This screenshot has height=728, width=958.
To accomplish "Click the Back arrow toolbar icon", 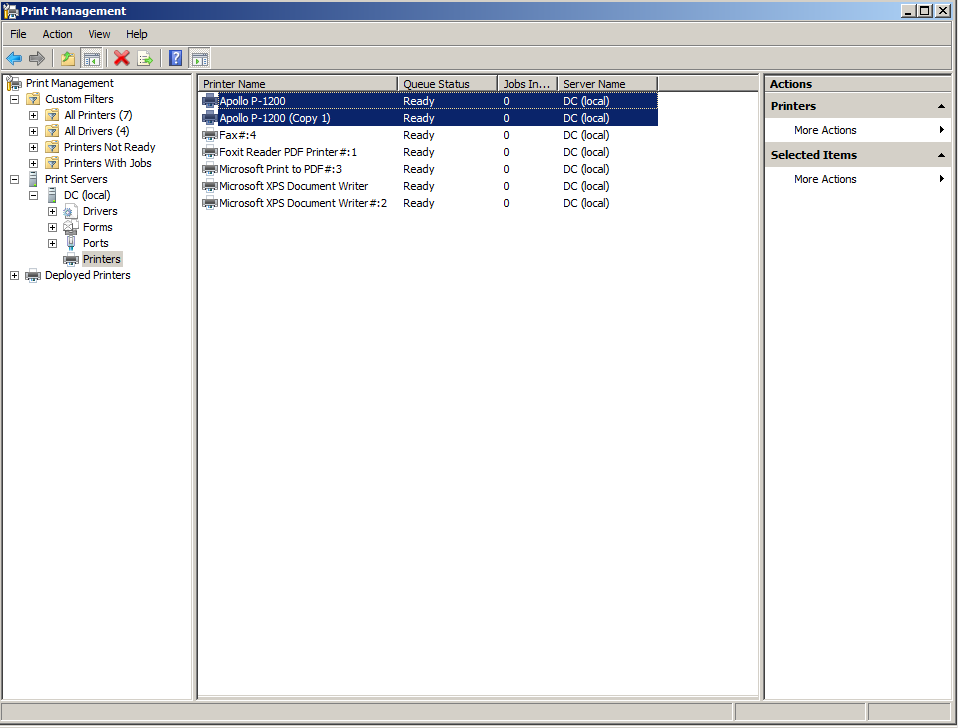I will [14, 59].
